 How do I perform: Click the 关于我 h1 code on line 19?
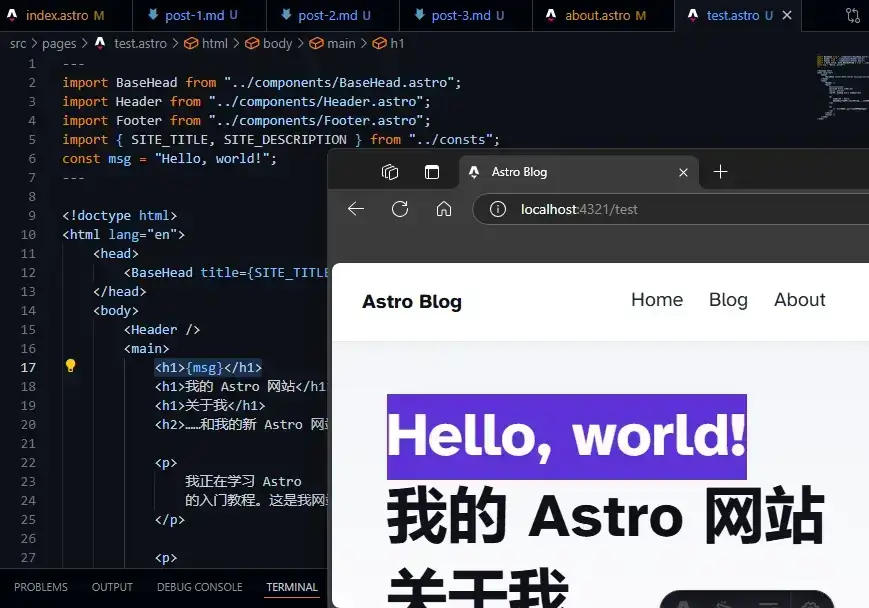(x=210, y=406)
